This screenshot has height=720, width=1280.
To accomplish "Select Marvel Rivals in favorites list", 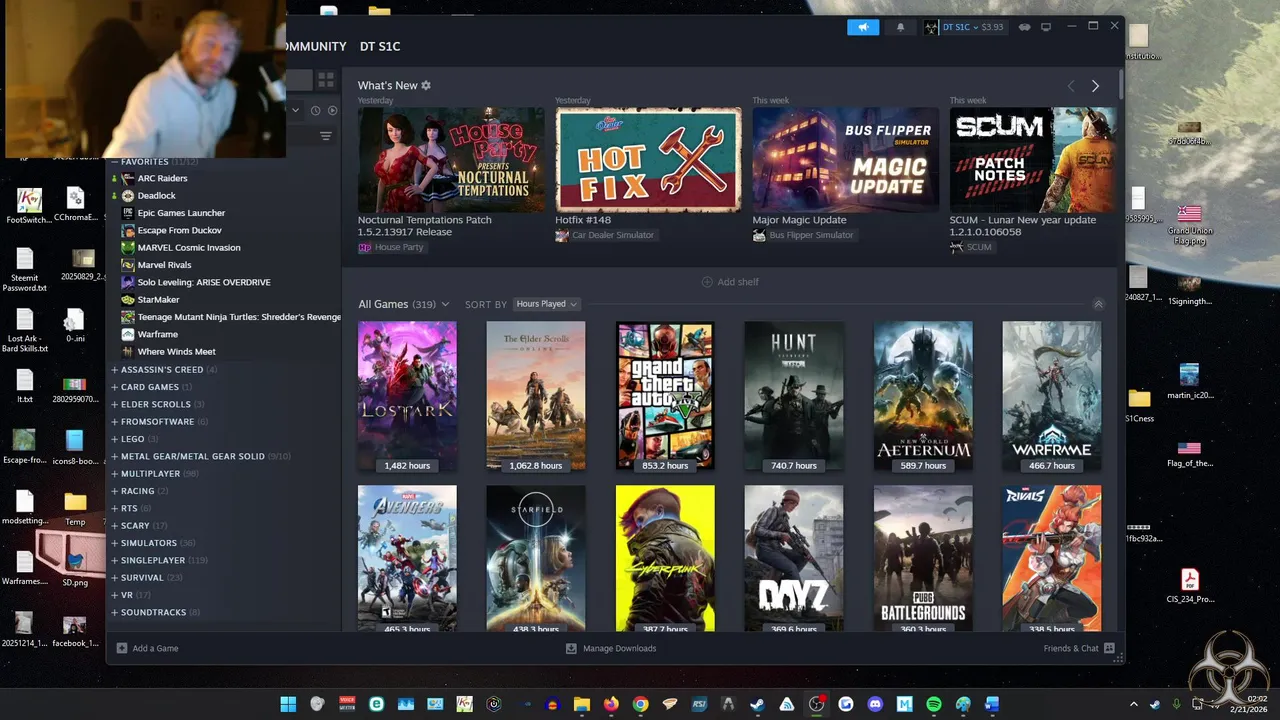I will (164, 265).
